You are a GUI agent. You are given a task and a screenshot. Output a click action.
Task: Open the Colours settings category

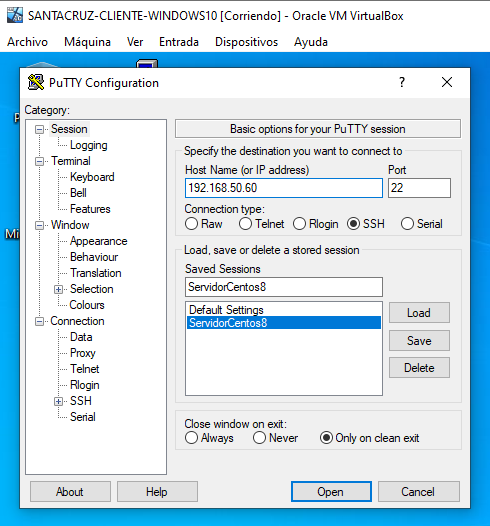coord(87,305)
